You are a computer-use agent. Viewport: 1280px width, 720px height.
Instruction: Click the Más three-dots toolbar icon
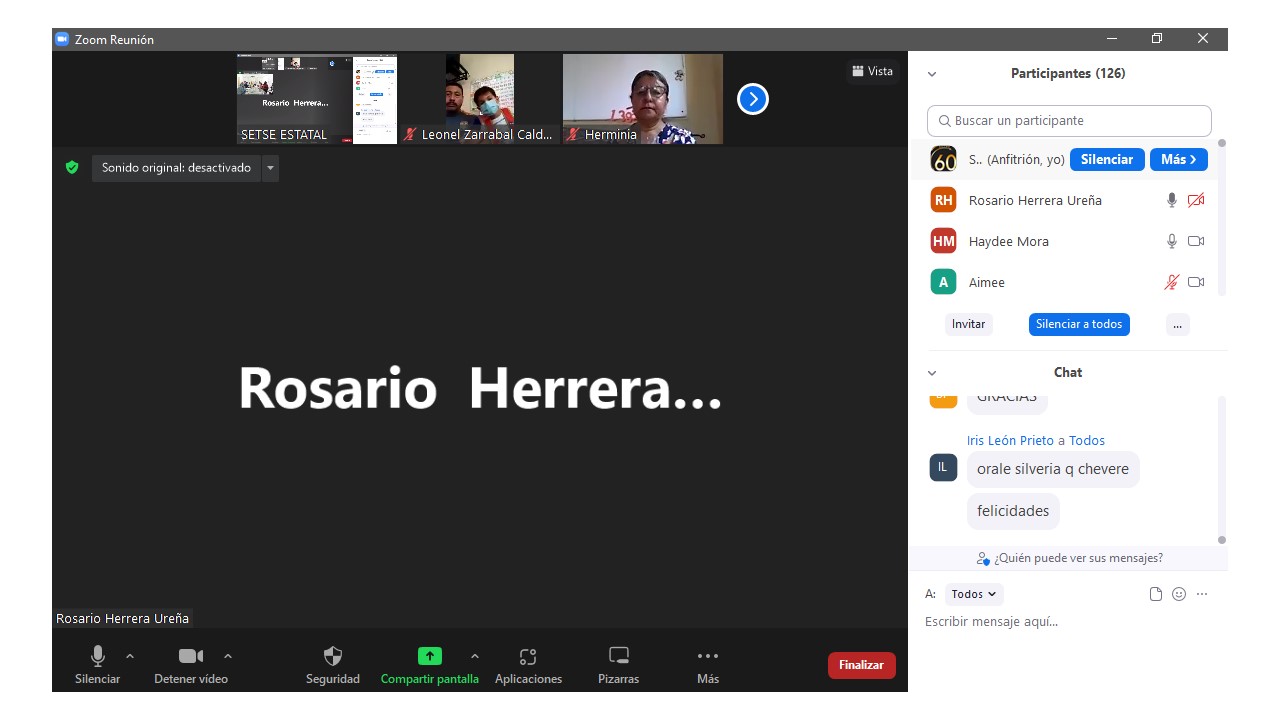(x=707, y=657)
